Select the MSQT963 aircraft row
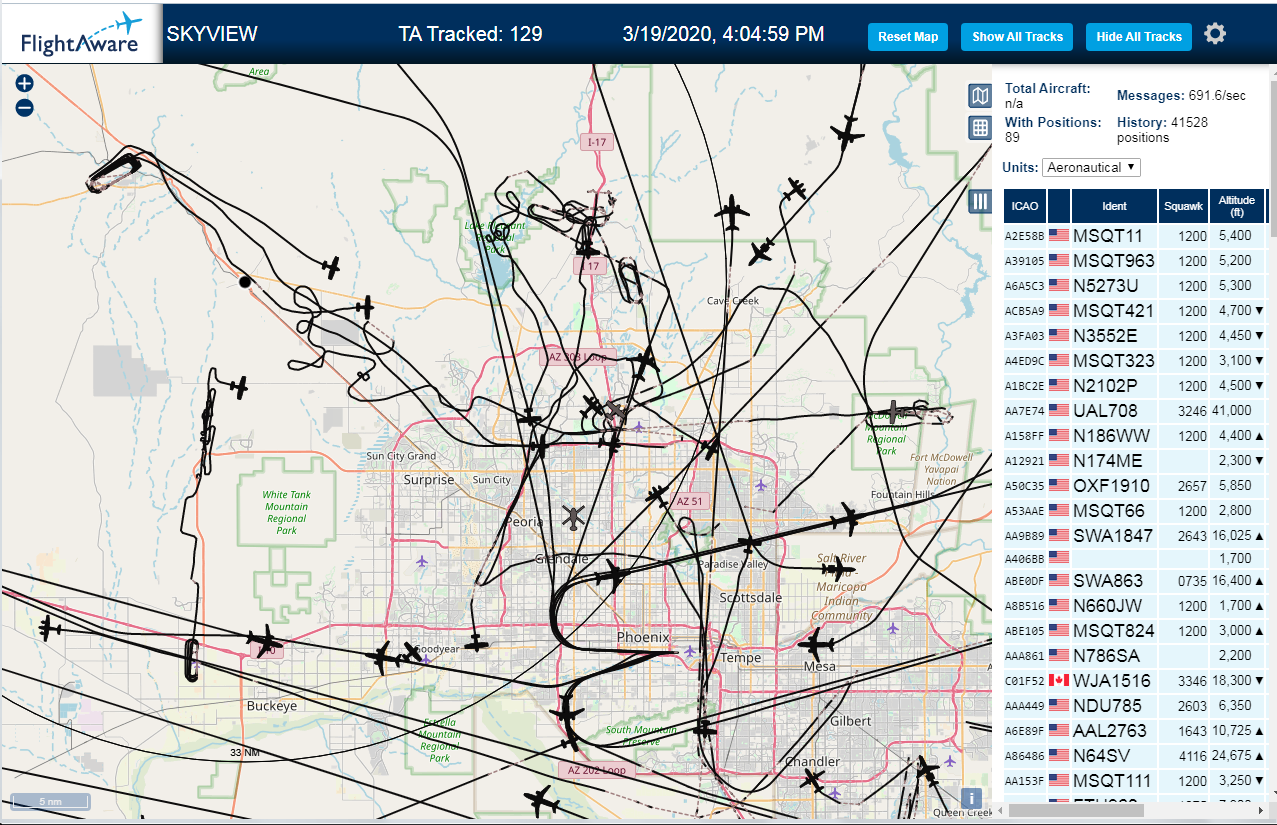Image resolution: width=1277 pixels, height=825 pixels. point(1135,261)
